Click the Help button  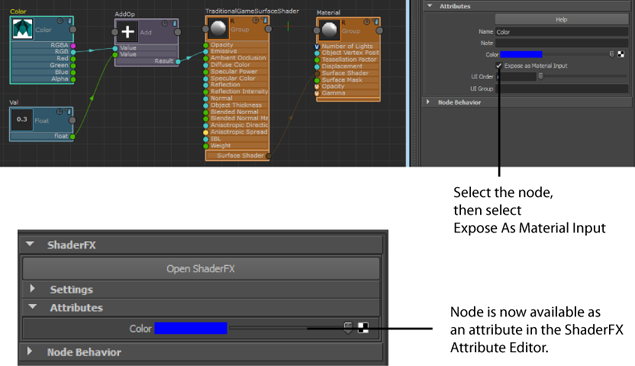561,19
